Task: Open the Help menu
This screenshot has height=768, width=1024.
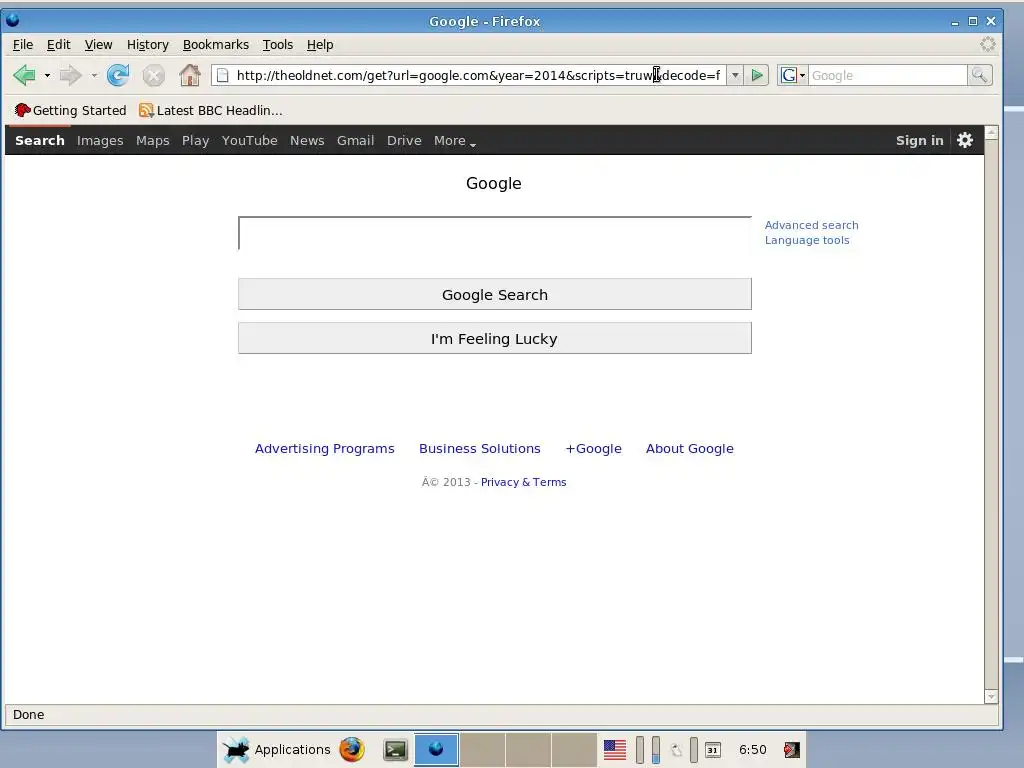Action: [x=320, y=44]
